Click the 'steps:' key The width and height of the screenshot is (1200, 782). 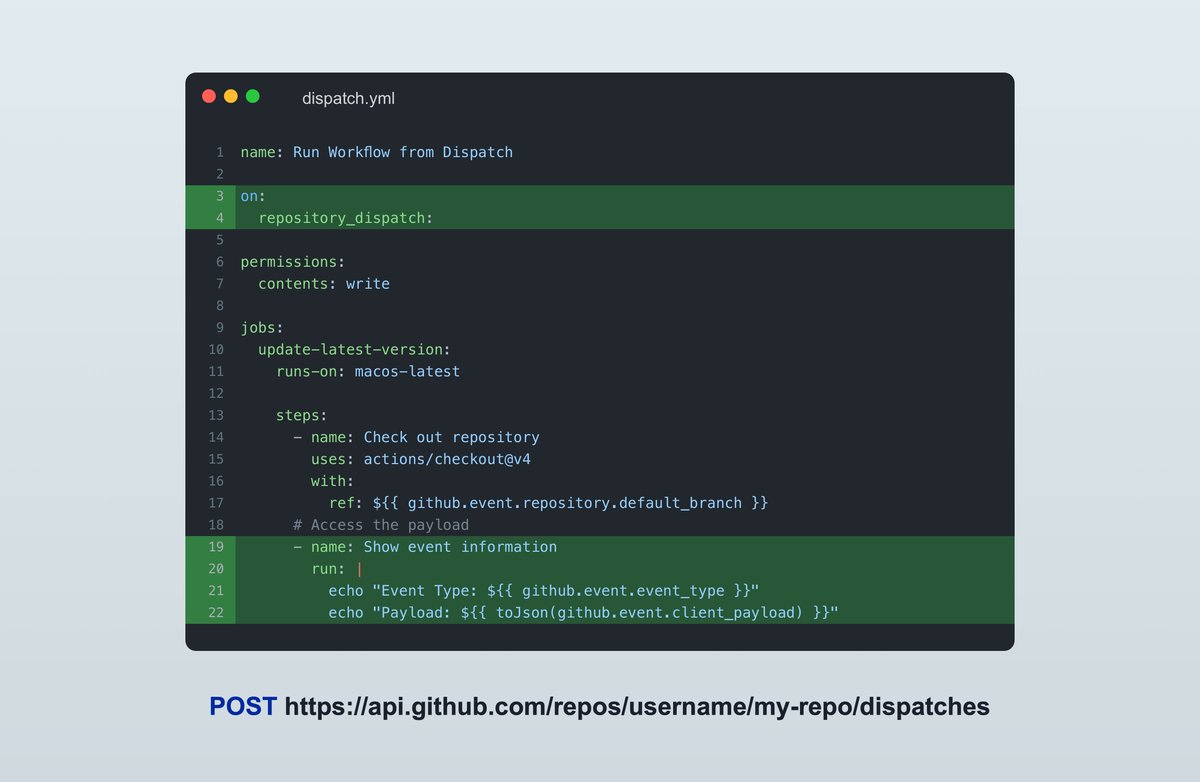click(302, 415)
